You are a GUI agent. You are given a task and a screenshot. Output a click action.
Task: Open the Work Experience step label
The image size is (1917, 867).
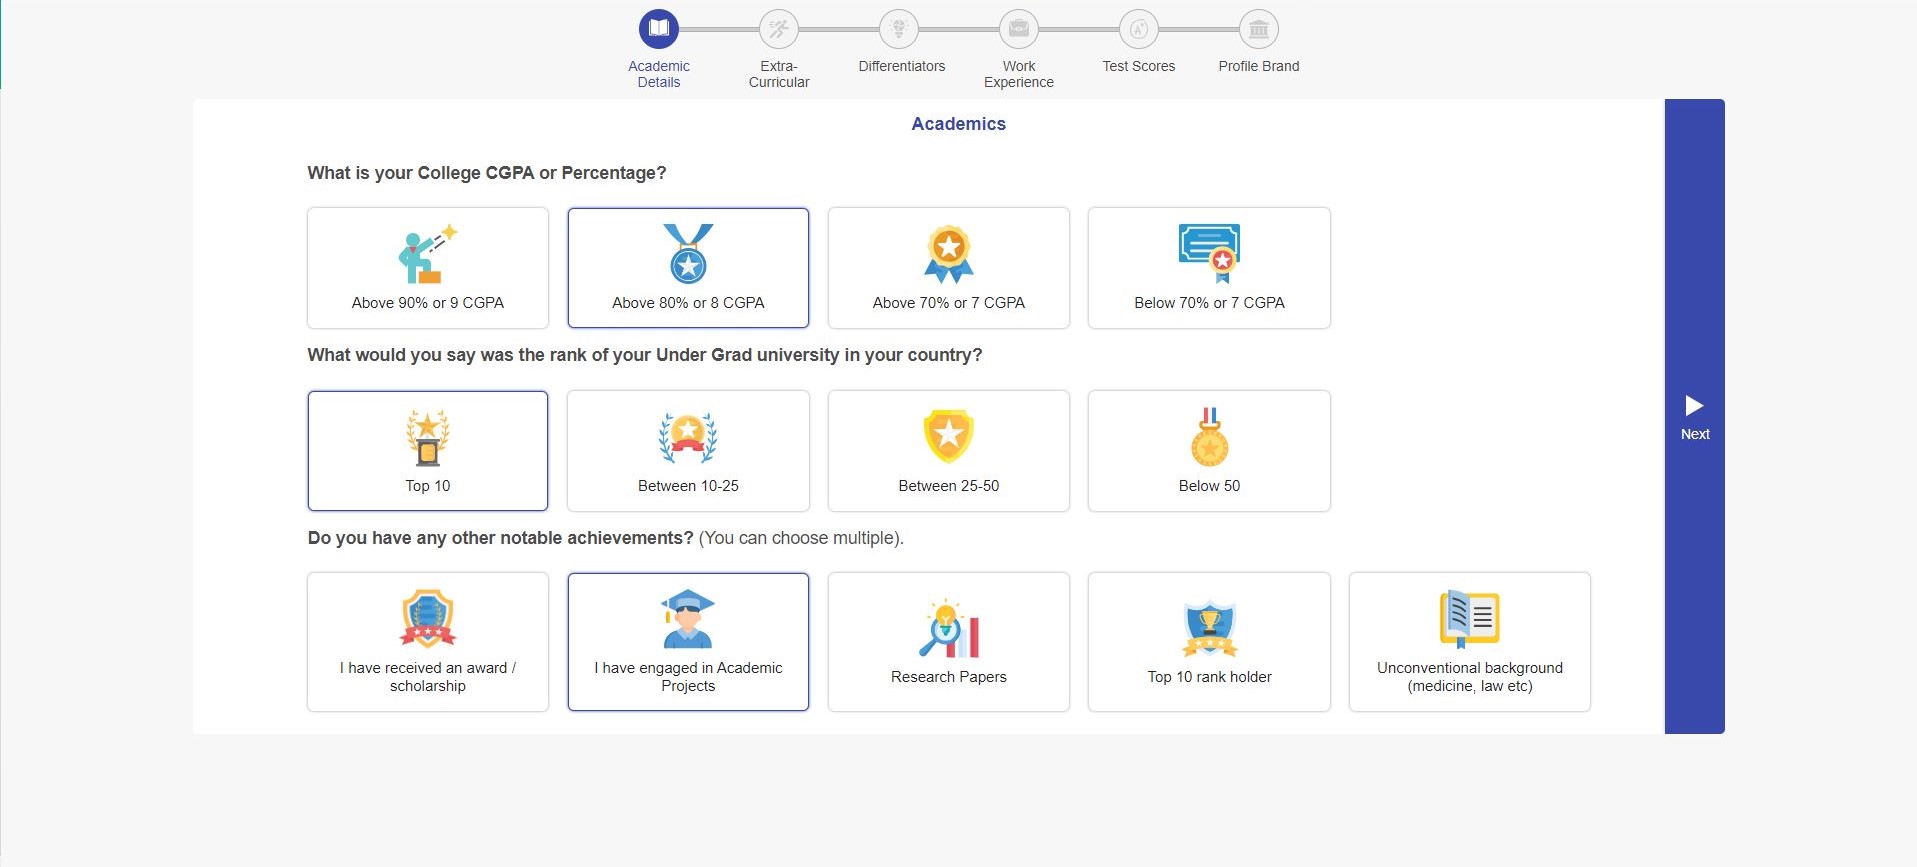click(1018, 74)
